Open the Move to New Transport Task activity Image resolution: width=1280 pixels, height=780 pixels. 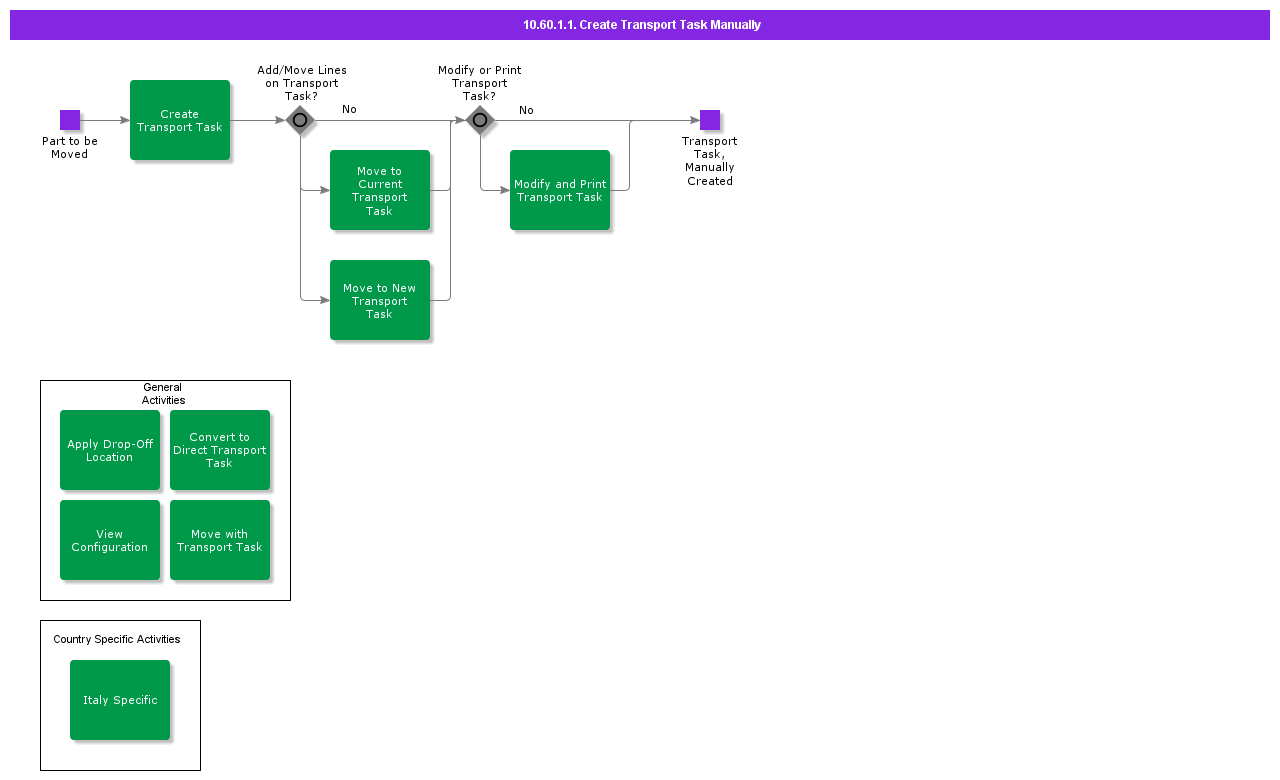(x=380, y=300)
